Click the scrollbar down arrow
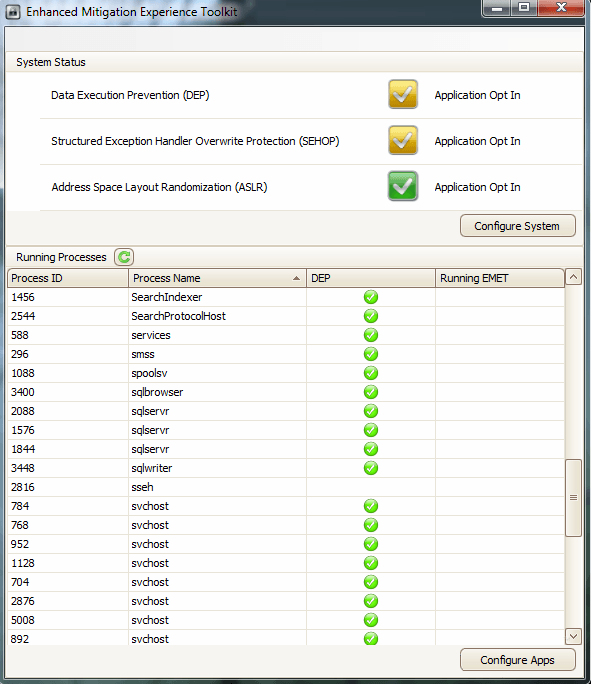Screen dimensions: 591x684 [x=573, y=636]
